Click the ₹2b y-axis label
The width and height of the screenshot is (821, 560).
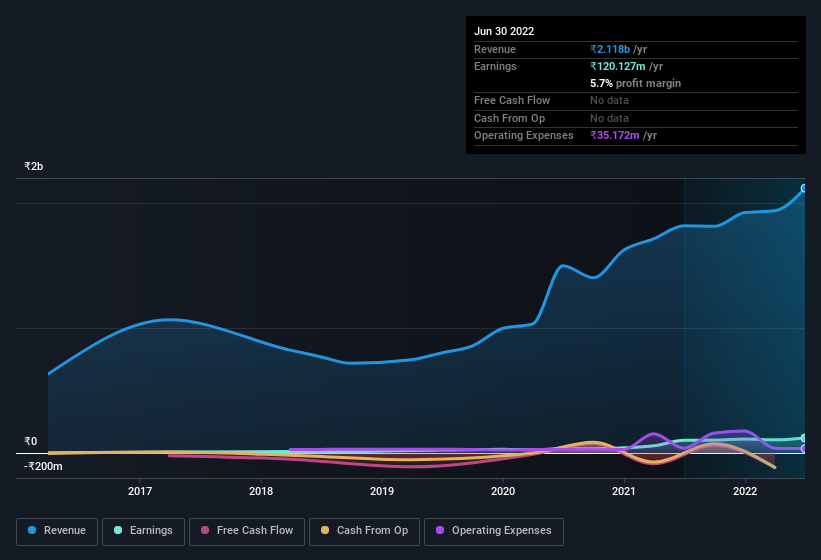[x=34, y=166]
